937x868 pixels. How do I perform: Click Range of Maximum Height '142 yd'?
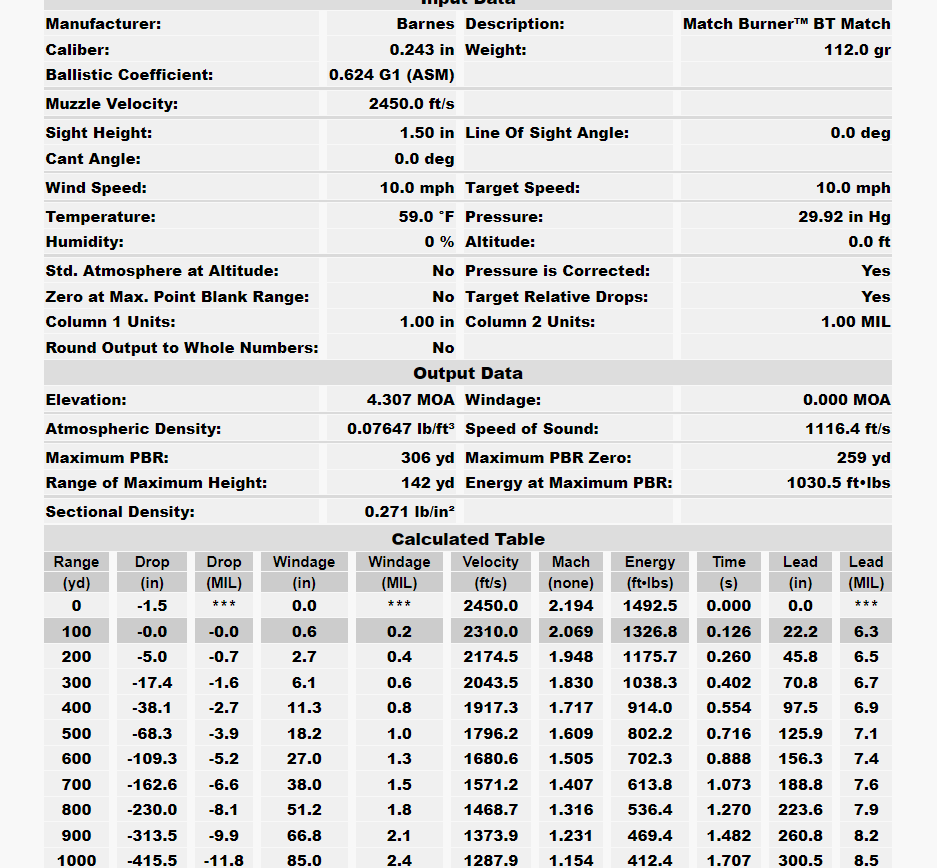click(427, 483)
